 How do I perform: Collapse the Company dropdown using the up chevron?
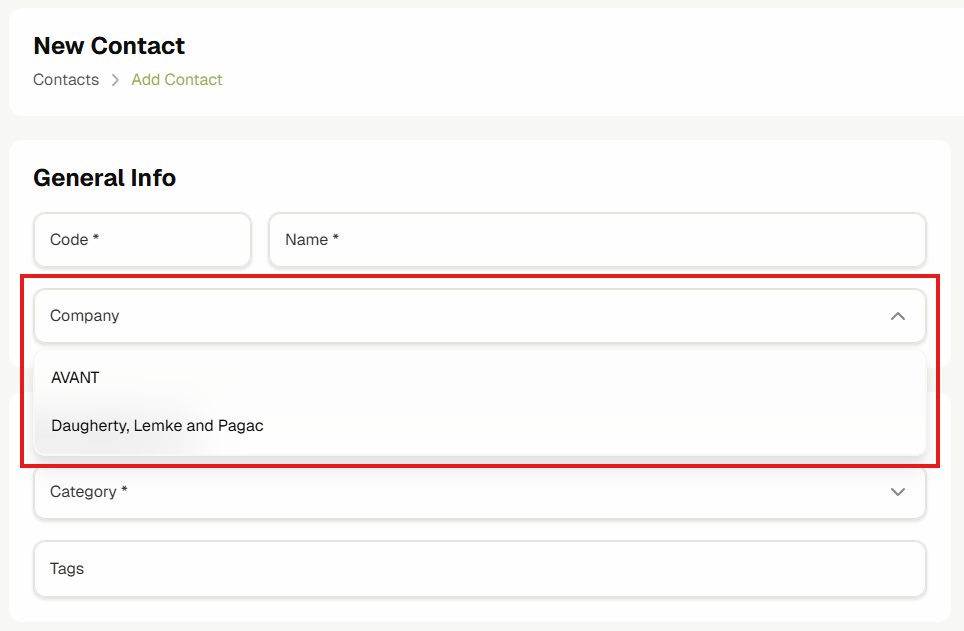(x=897, y=316)
